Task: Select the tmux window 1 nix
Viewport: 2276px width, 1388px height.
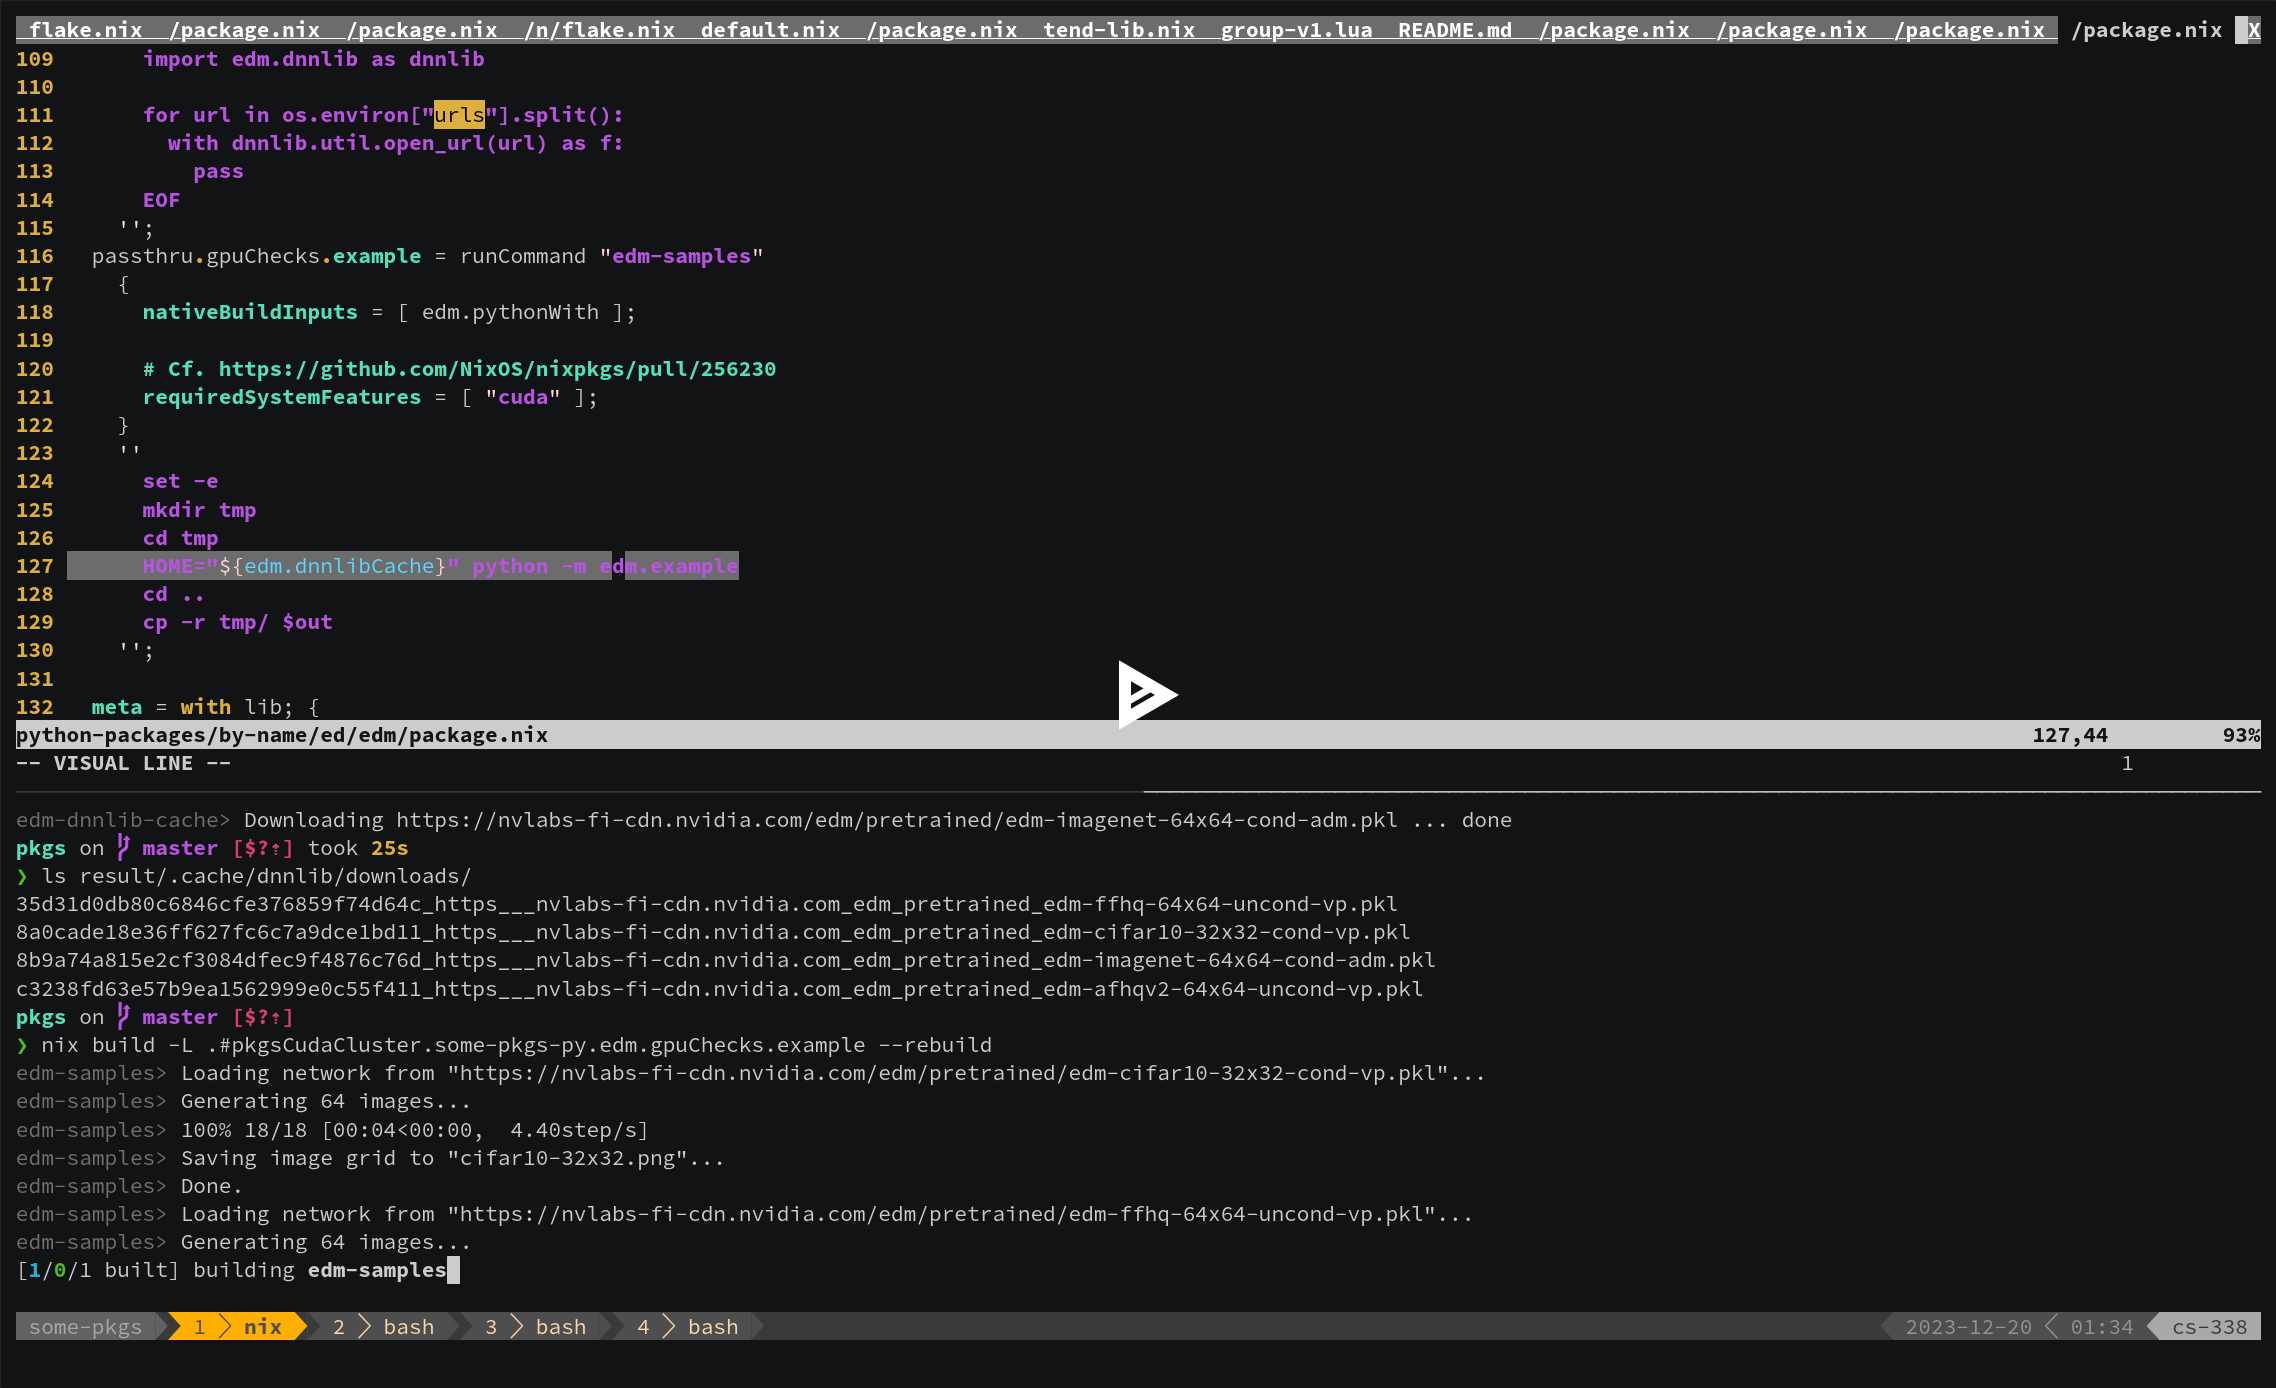Action: pyautogui.click(x=238, y=1326)
